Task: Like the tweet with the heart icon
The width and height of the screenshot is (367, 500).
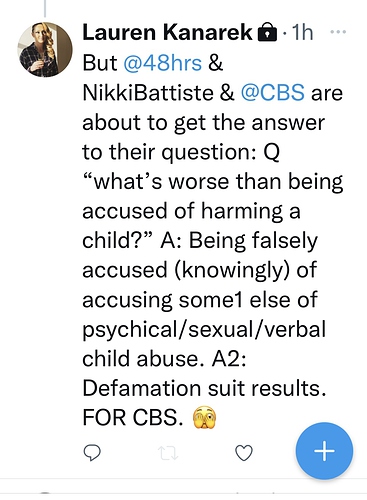Action: (x=244, y=453)
